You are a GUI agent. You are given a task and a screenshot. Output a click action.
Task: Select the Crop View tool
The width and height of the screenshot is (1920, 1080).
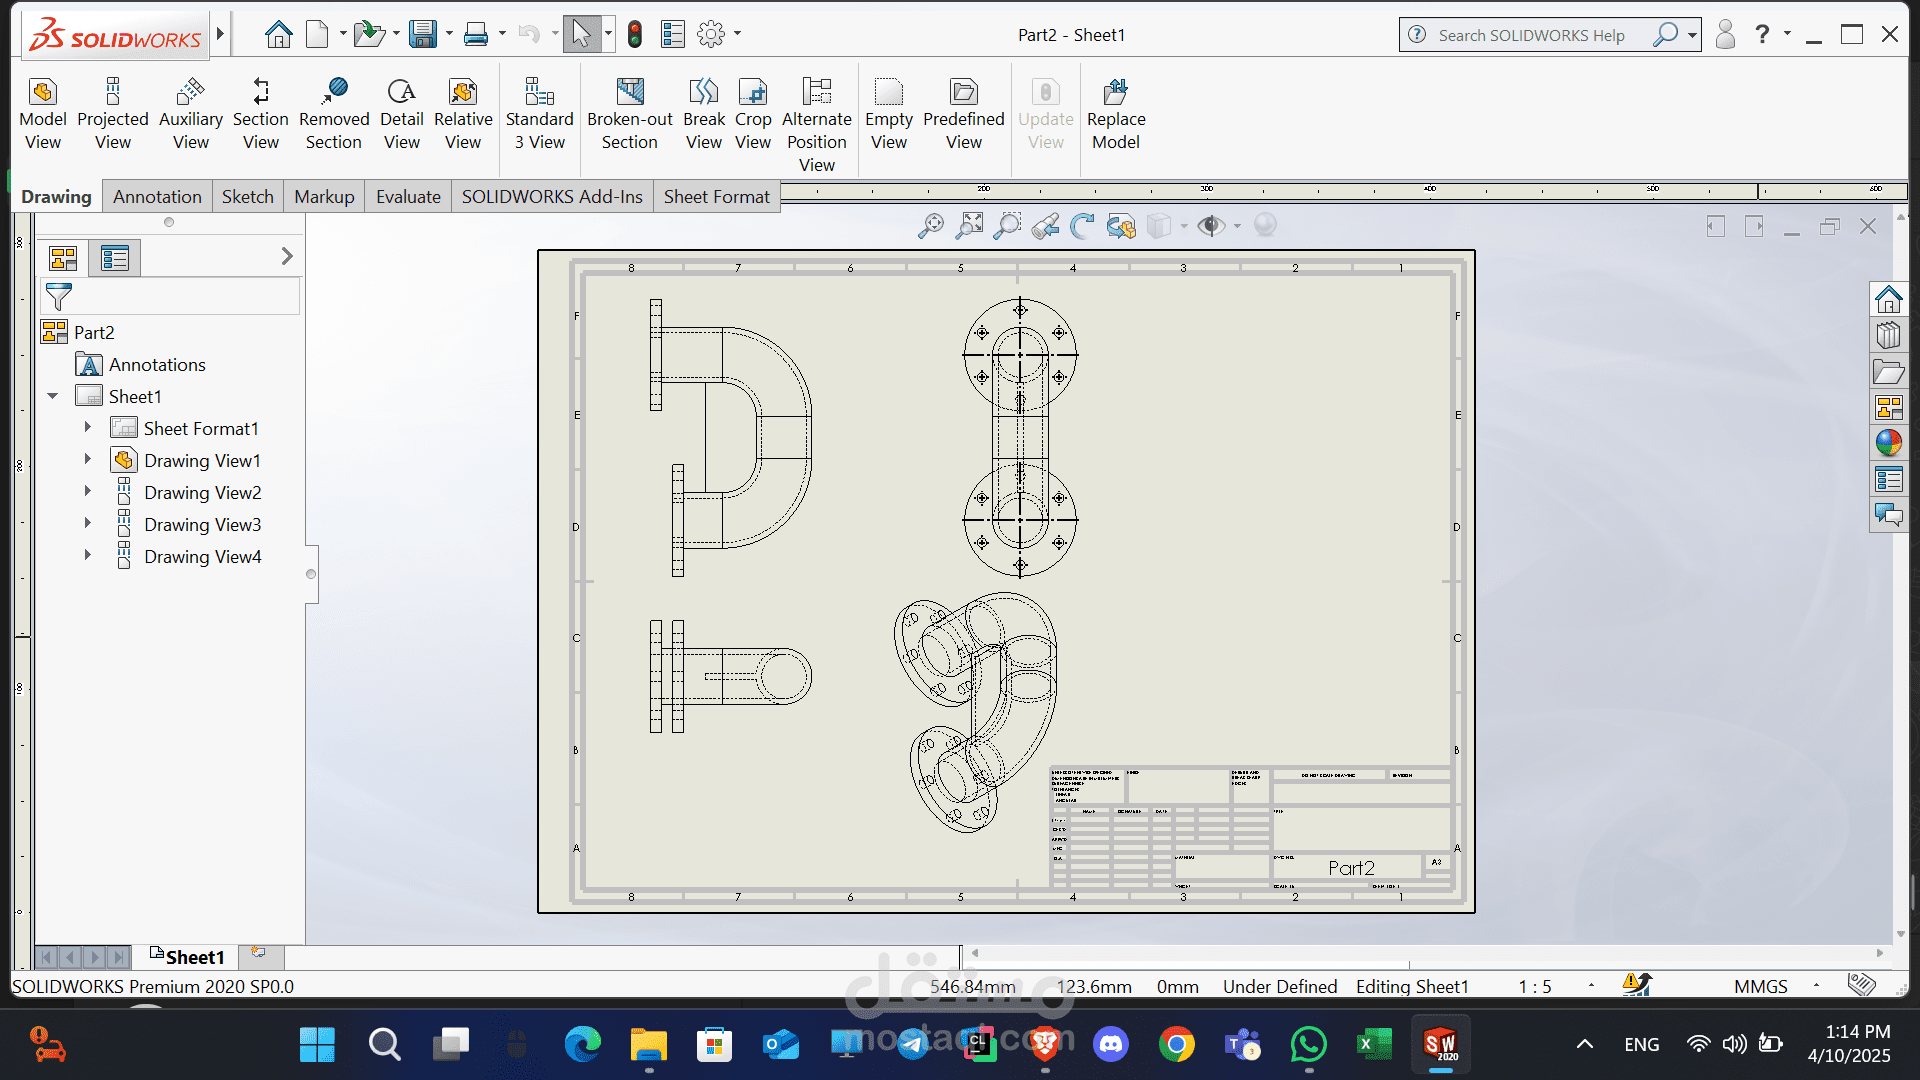tap(753, 115)
